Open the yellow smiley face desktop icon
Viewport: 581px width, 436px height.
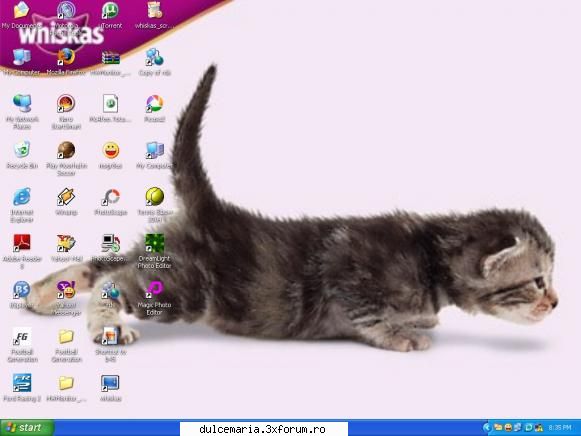click(110, 150)
